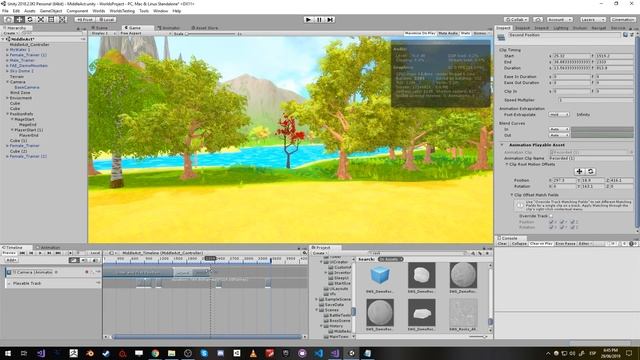
Task: Toggle Local handle rotation button
Action: [106, 19]
